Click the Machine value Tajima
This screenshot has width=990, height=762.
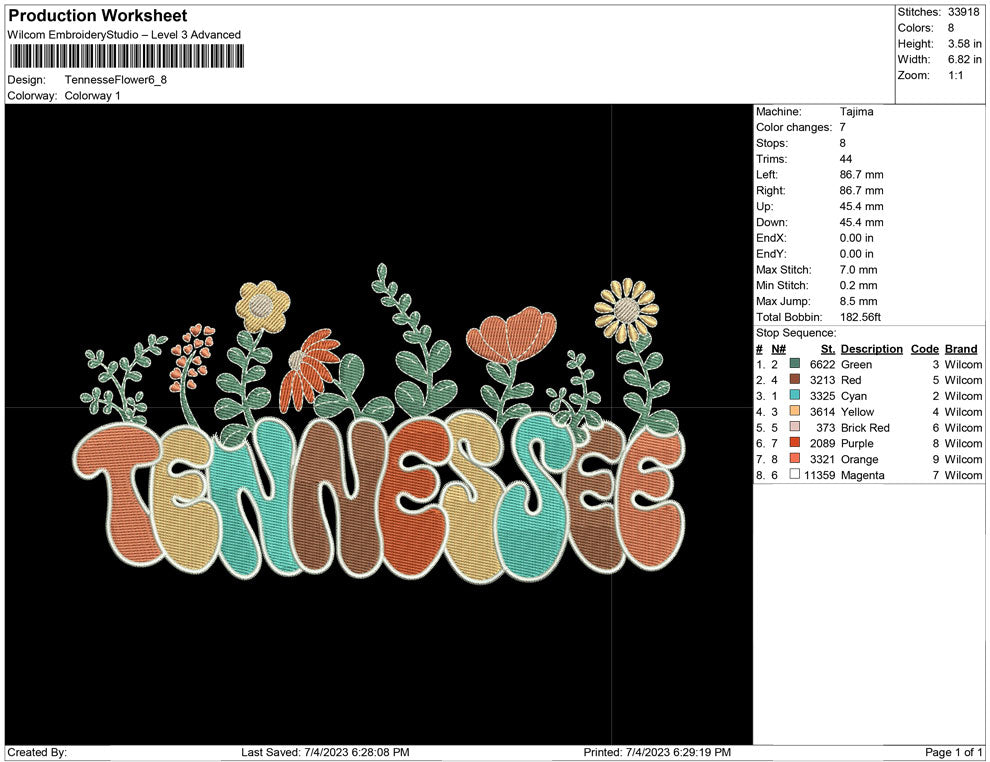point(856,112)
